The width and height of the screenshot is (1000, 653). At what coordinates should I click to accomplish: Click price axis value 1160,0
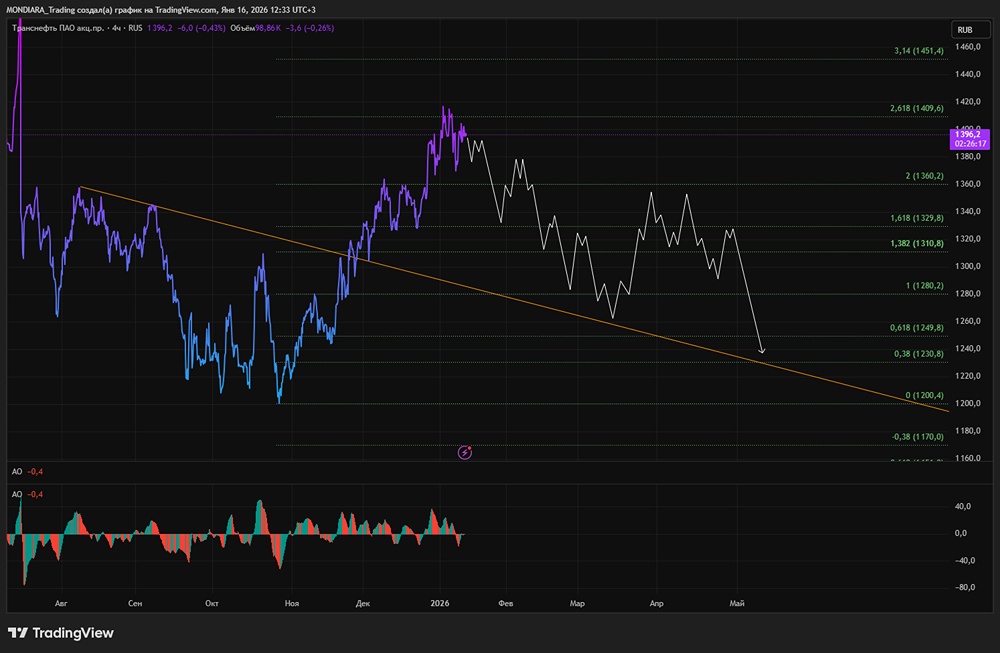pos(967,457)
